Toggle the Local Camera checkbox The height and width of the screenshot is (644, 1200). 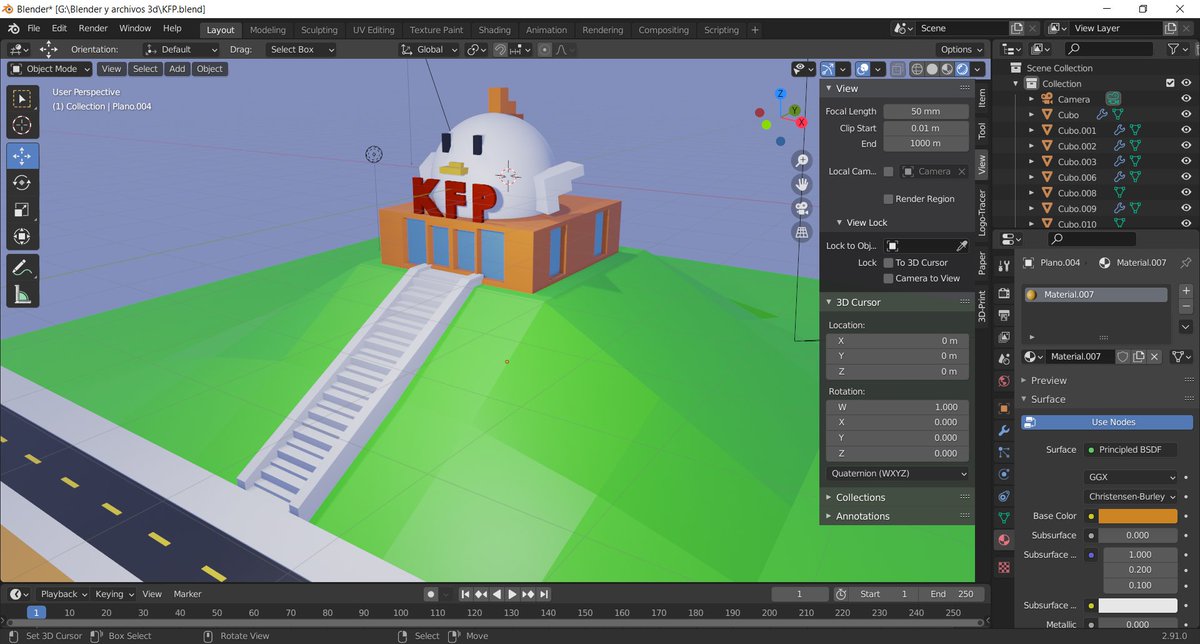pos(888,172)
